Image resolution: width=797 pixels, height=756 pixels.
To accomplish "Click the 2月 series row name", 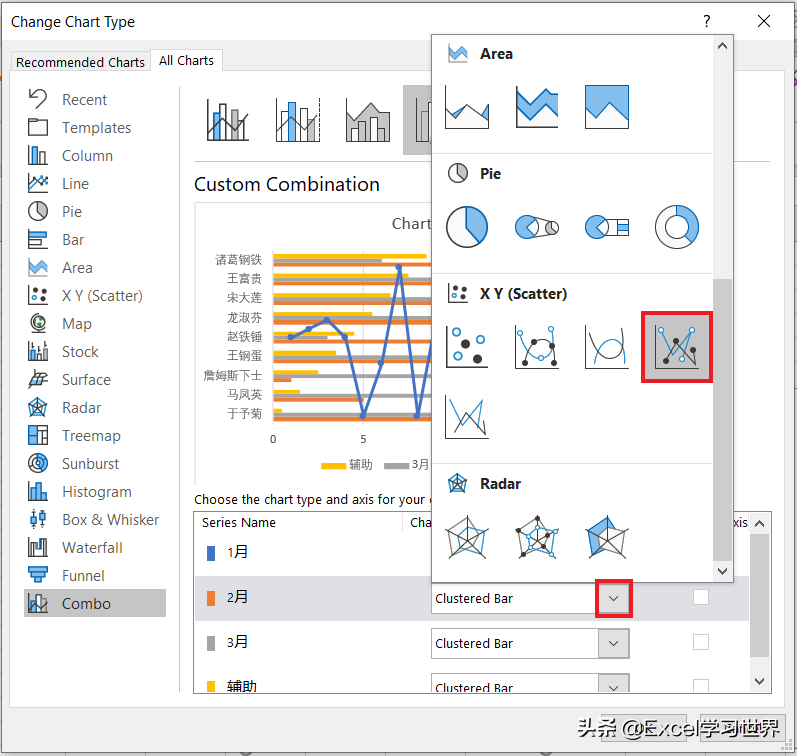I will click(237, 597).
